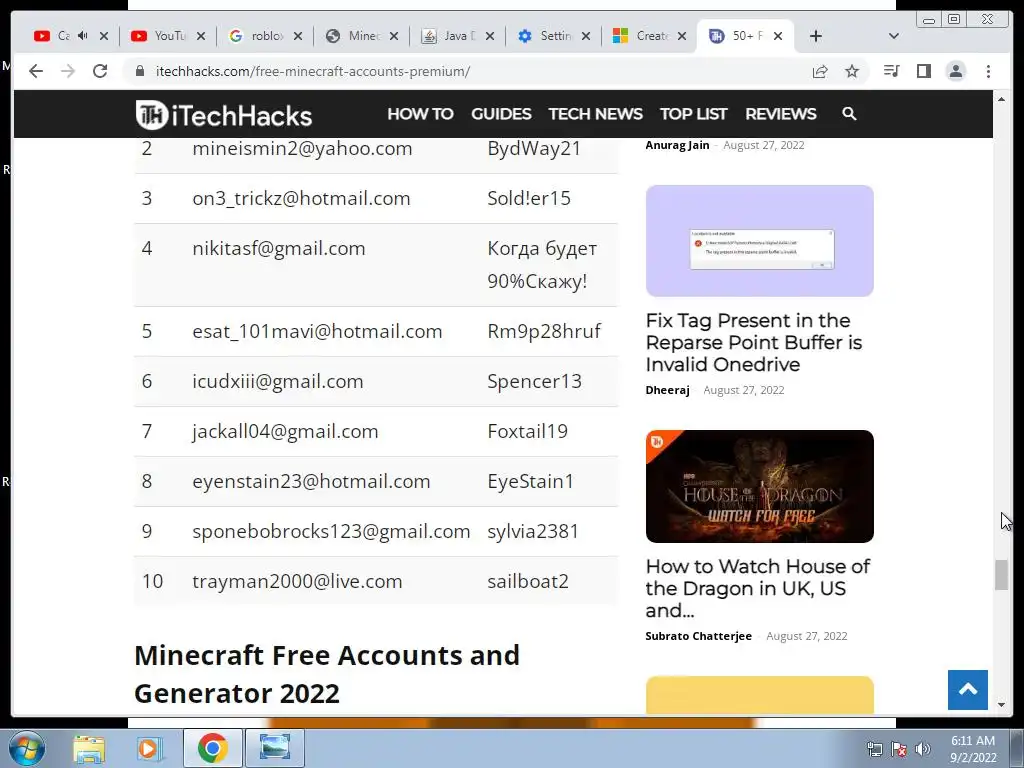Image resolution: width=1024 pixels, height=768 pixels.
Task: Click author Dheeraj link
Action: pyautogui.click(x=667, y=390)
